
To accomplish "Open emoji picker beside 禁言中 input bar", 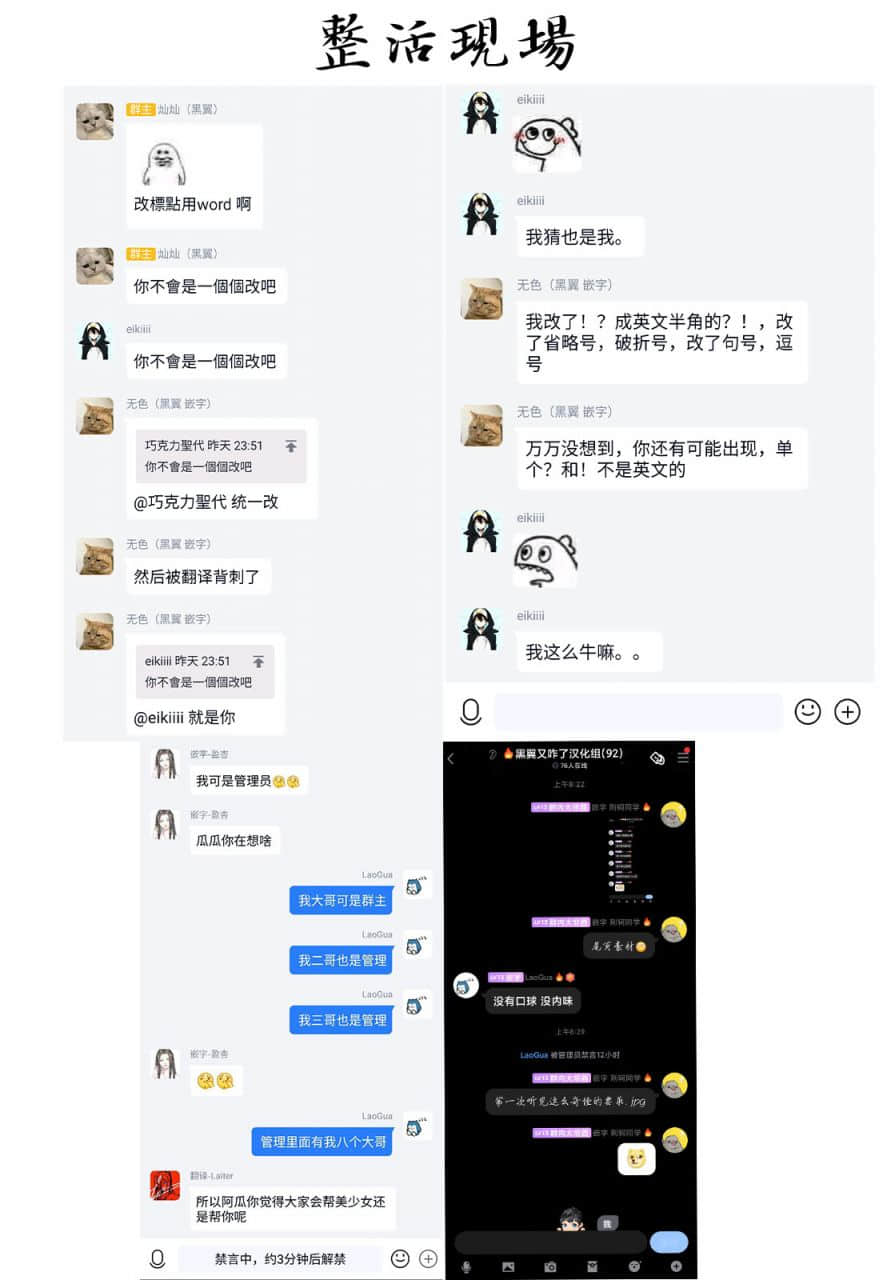I will pyautogui.click(x=400, y=1259).
